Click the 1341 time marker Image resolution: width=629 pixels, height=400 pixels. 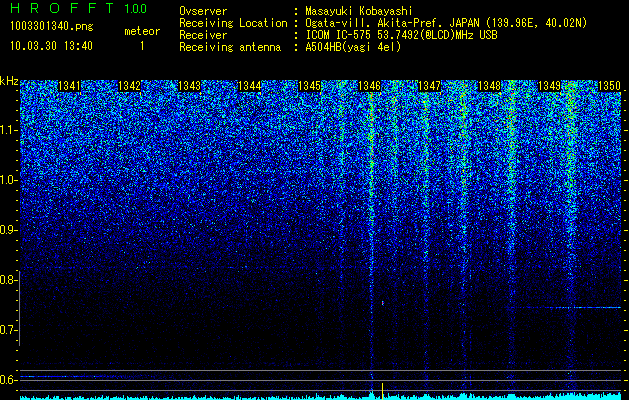[69, 86]
